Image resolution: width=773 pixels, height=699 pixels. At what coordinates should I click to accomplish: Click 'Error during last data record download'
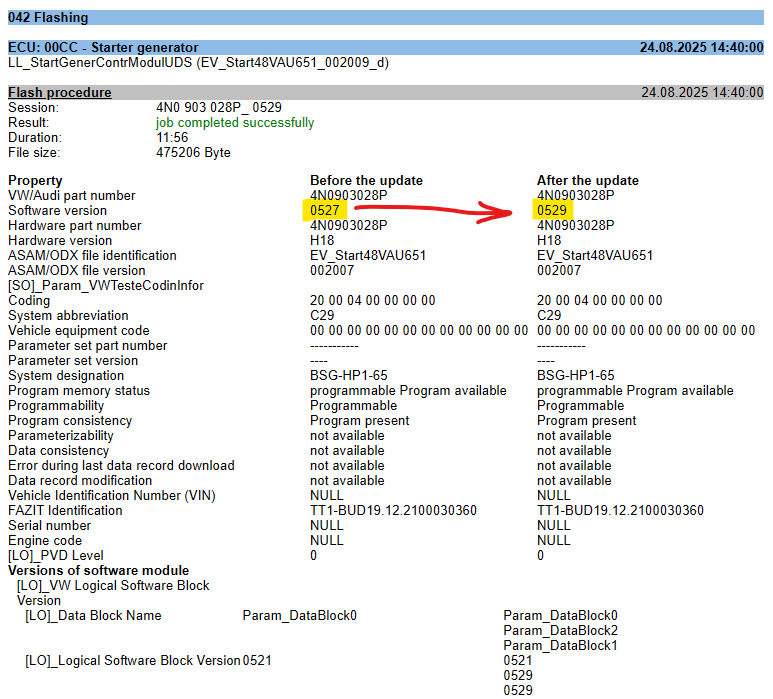pyautogui.click(x=121, y=465)
